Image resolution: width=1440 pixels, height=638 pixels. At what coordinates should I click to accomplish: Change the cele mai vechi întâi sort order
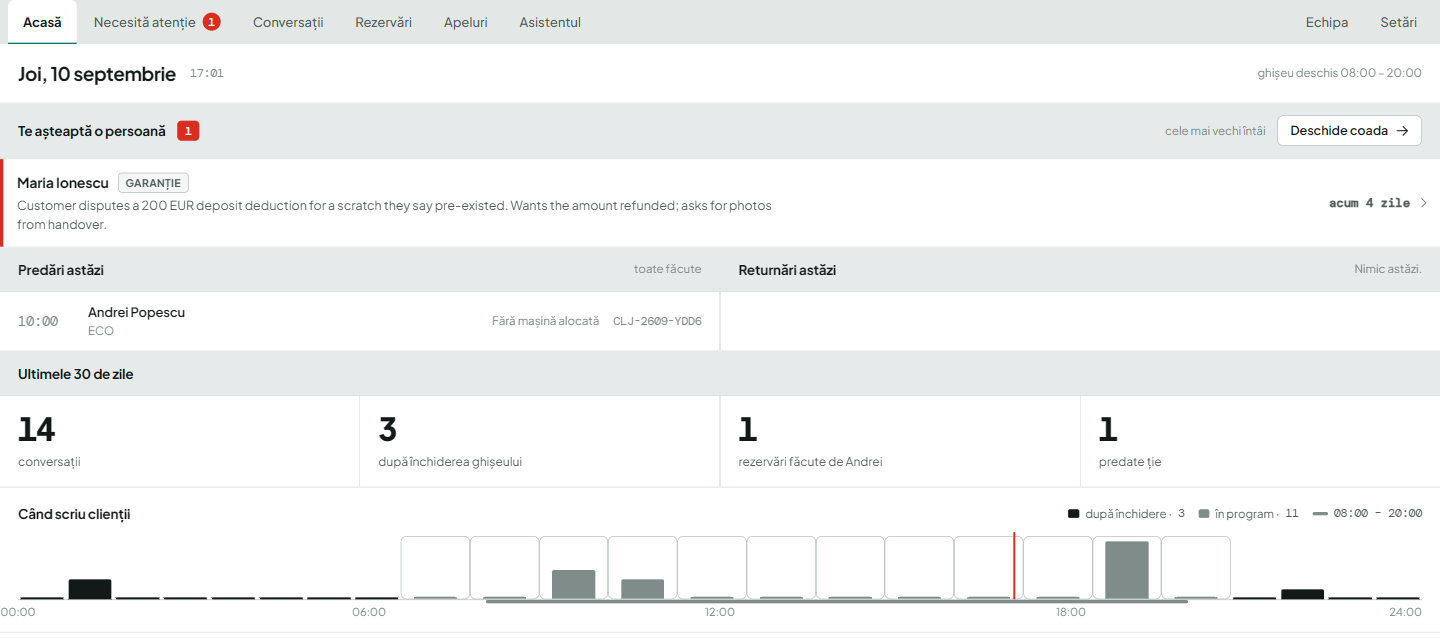[x=1215, y=131]
